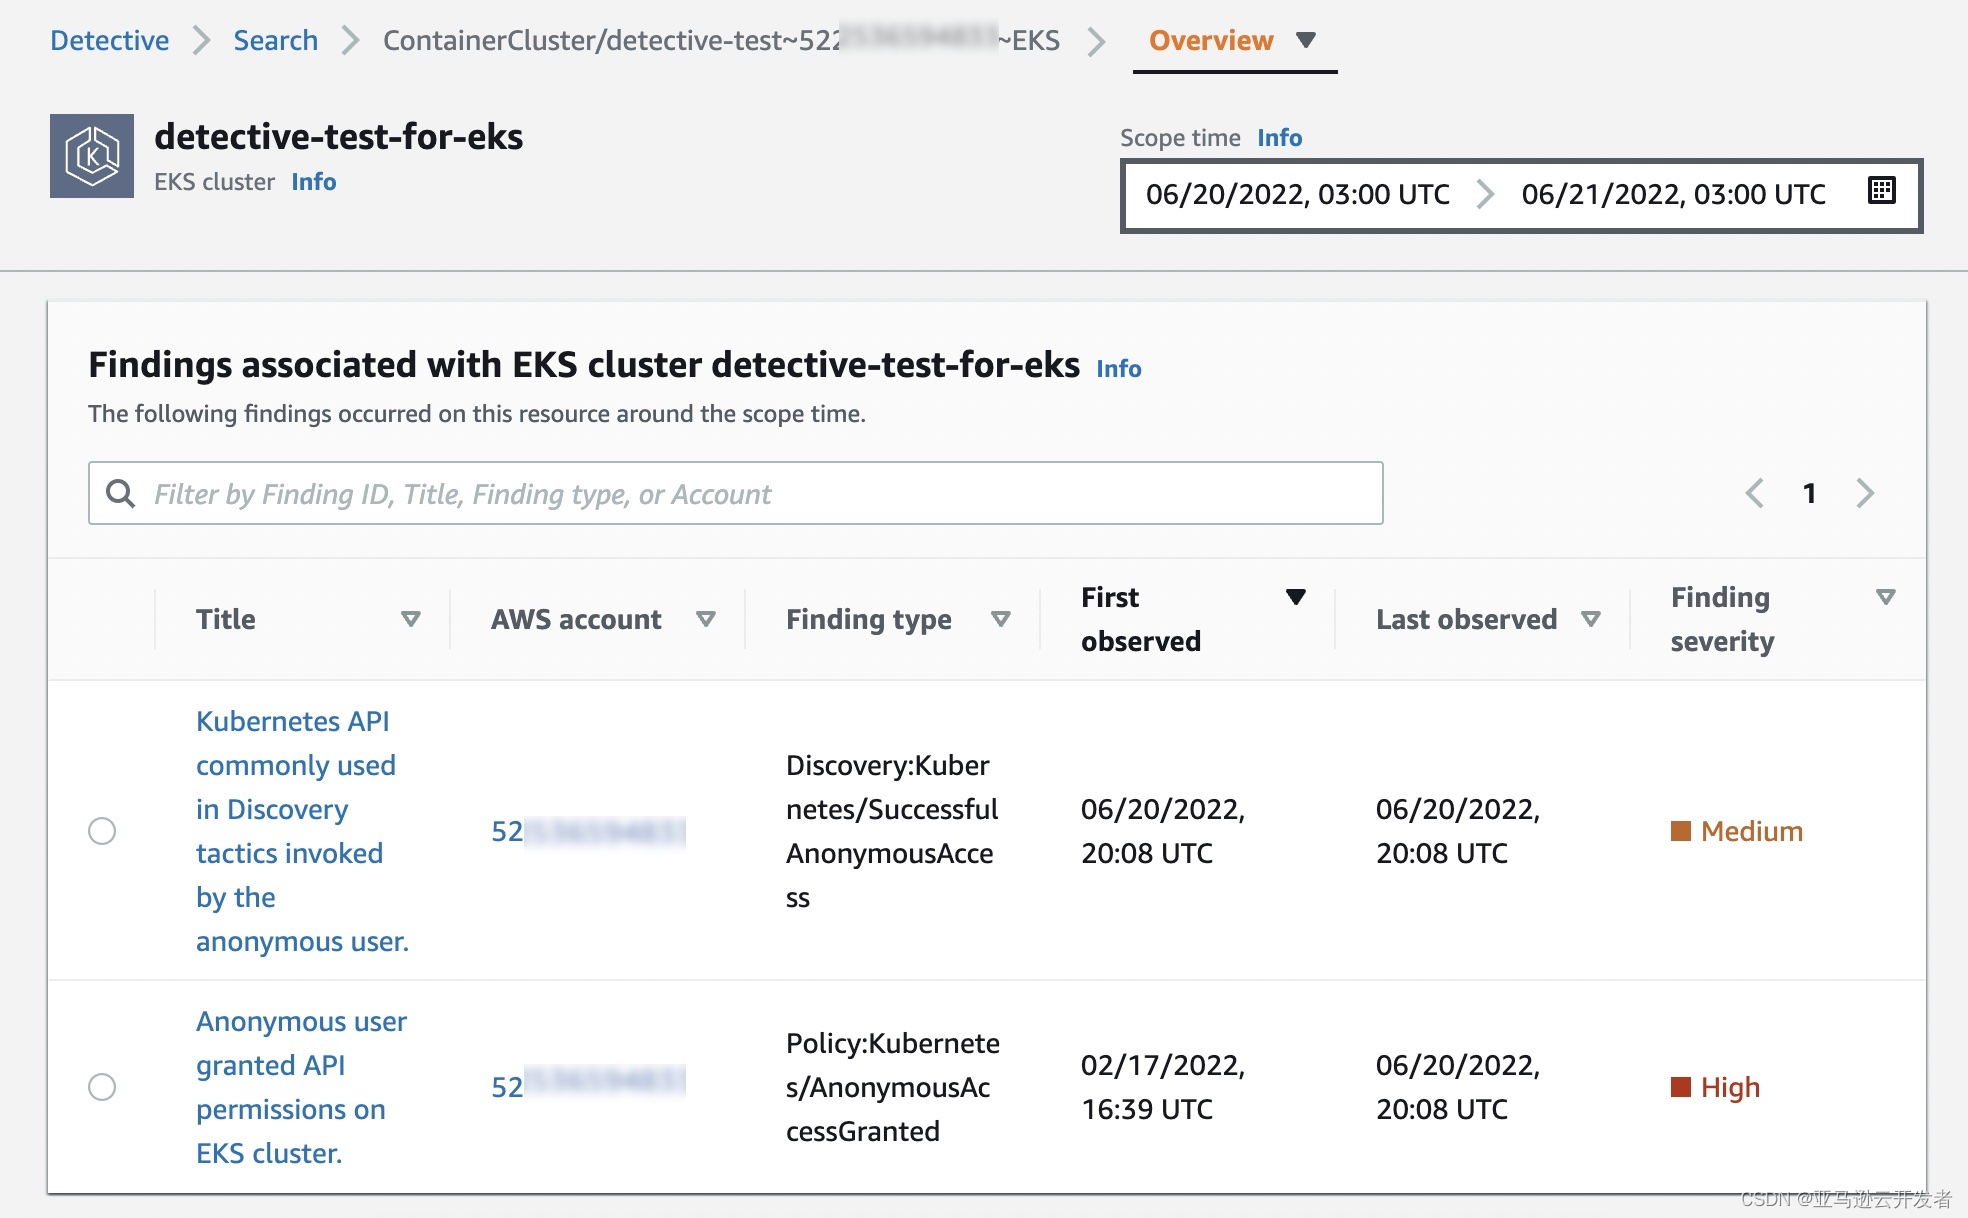Screen dimensions: 1968x1218
Task: Sort by Finding type column arrow
Action: point(1000,619)
